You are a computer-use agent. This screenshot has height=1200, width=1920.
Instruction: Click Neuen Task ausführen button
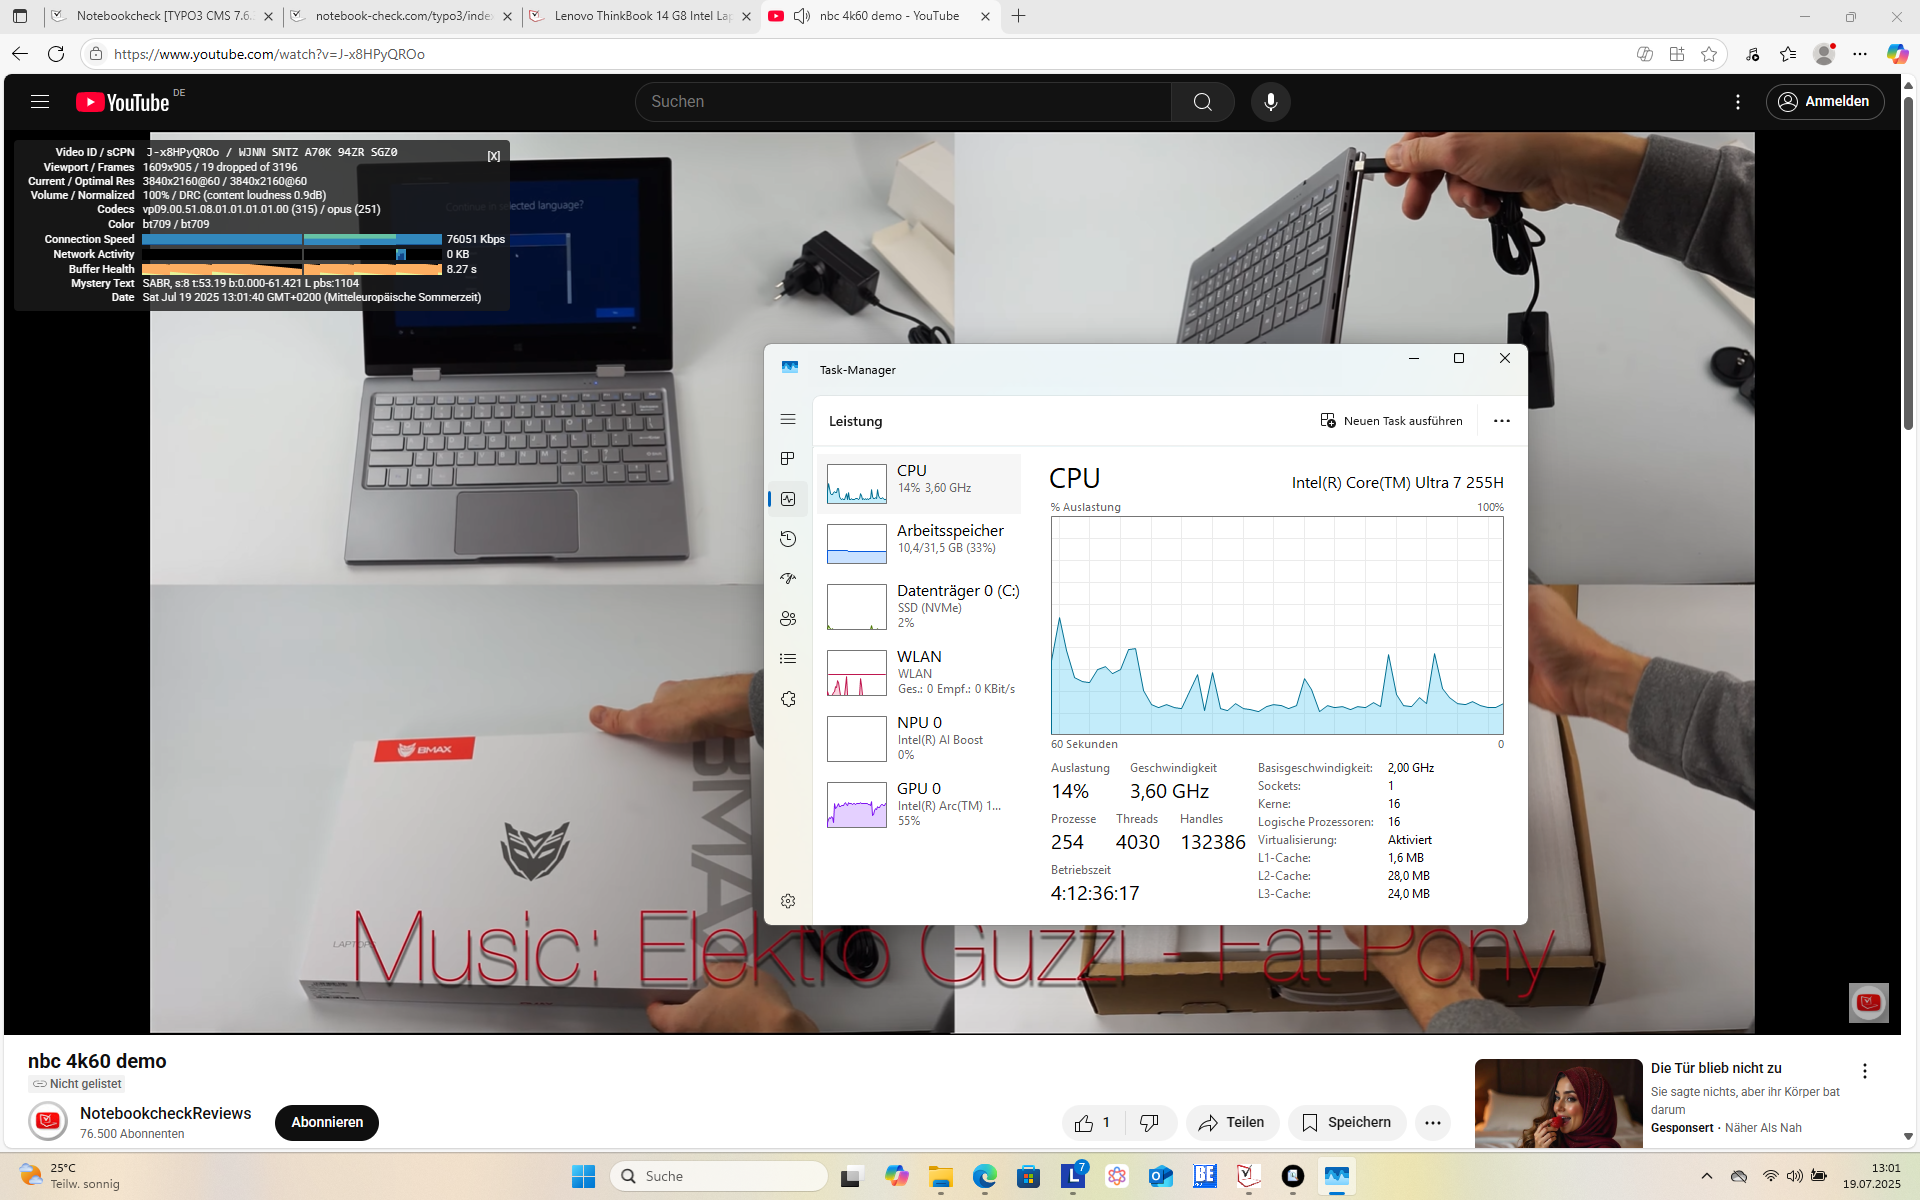(1391, 421)
